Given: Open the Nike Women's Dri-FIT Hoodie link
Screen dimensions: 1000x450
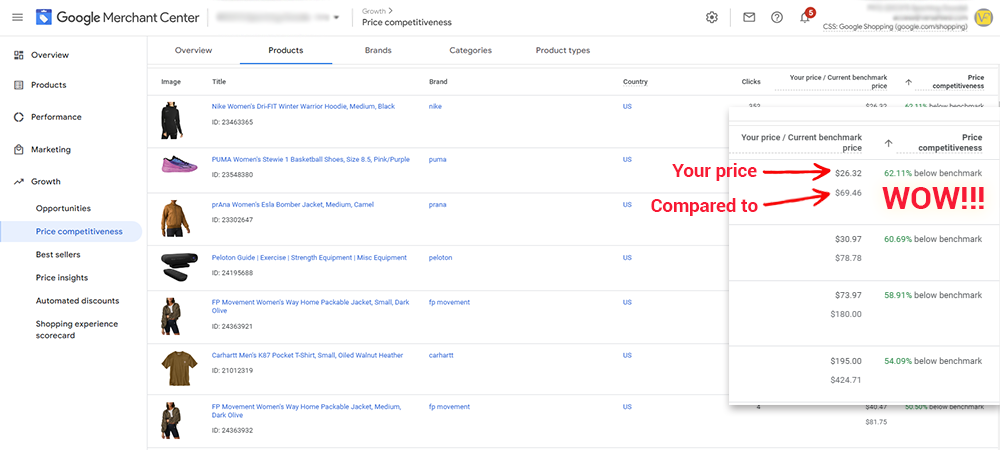Looking at the screenshot, I should point(304,106).
